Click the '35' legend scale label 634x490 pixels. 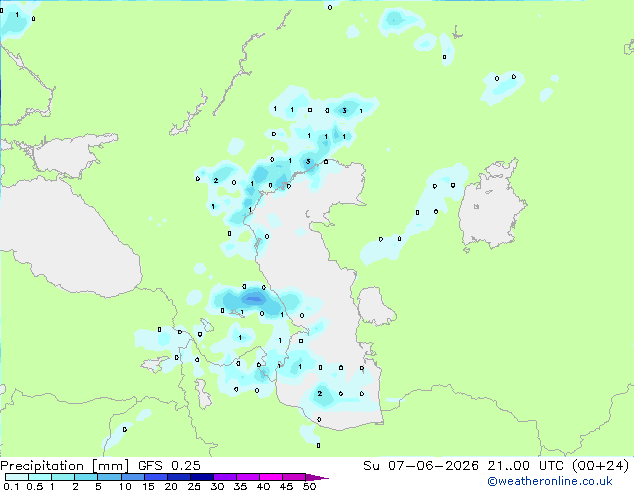pos(241,486)
